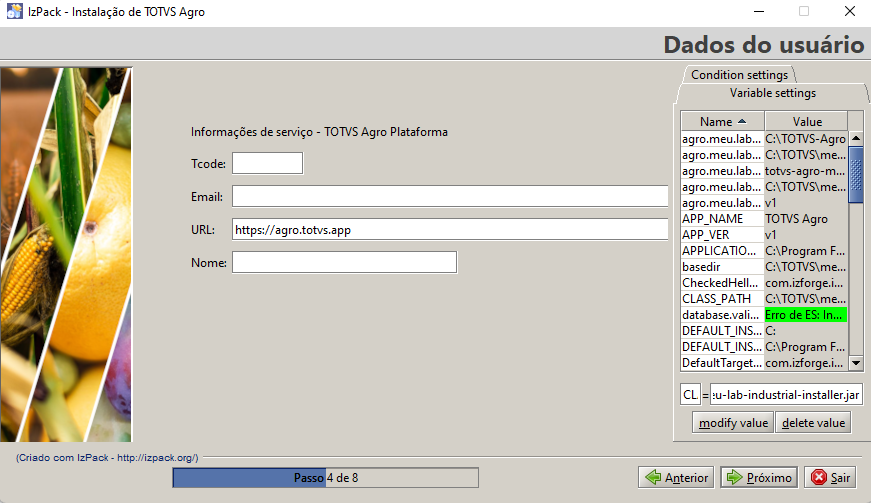
Task: Click the red X icon on Sair
Action: coord(819,477)
